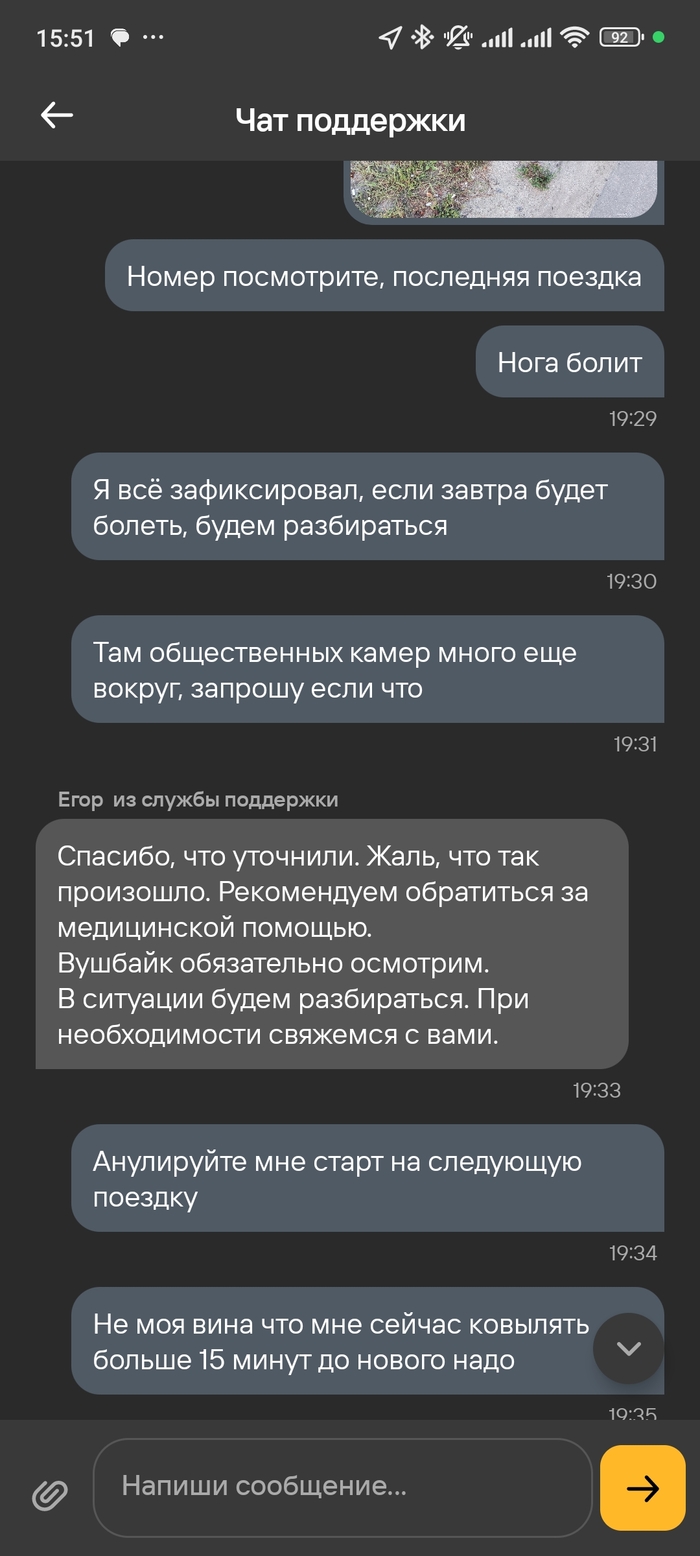Open the photo thumbnail in chat
Image resolution: width=700 pixels, height=1556 pixels.
[x=503, y=189]
